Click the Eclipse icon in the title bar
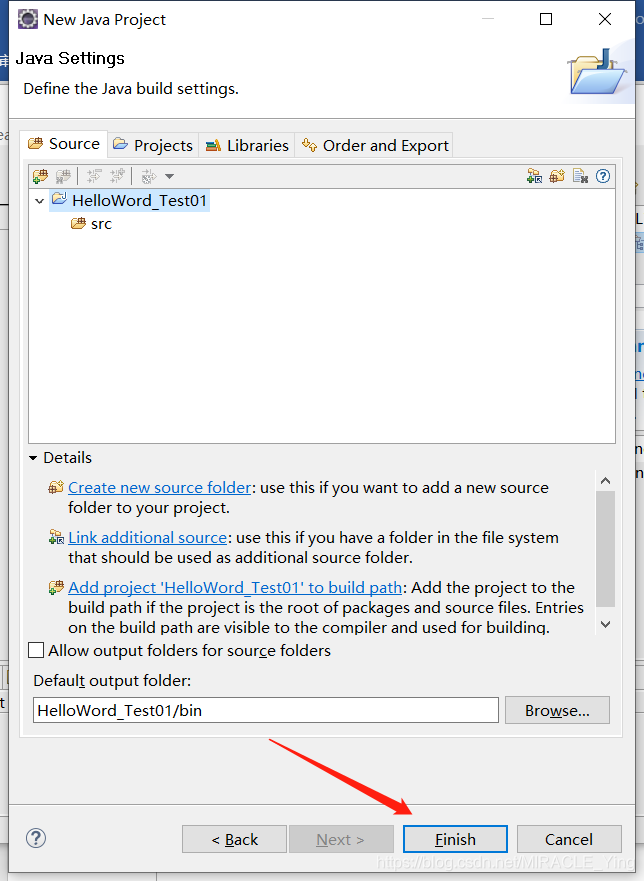Viewport: 644px width, 881px height. [x=28, y=19]
